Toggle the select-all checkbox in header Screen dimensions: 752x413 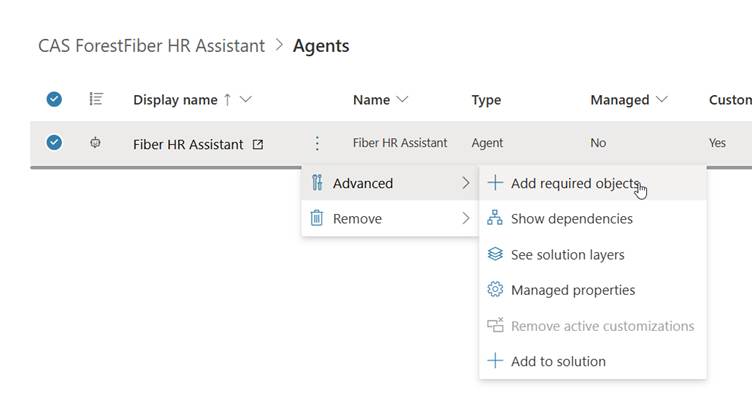click(x=54, y=99)
